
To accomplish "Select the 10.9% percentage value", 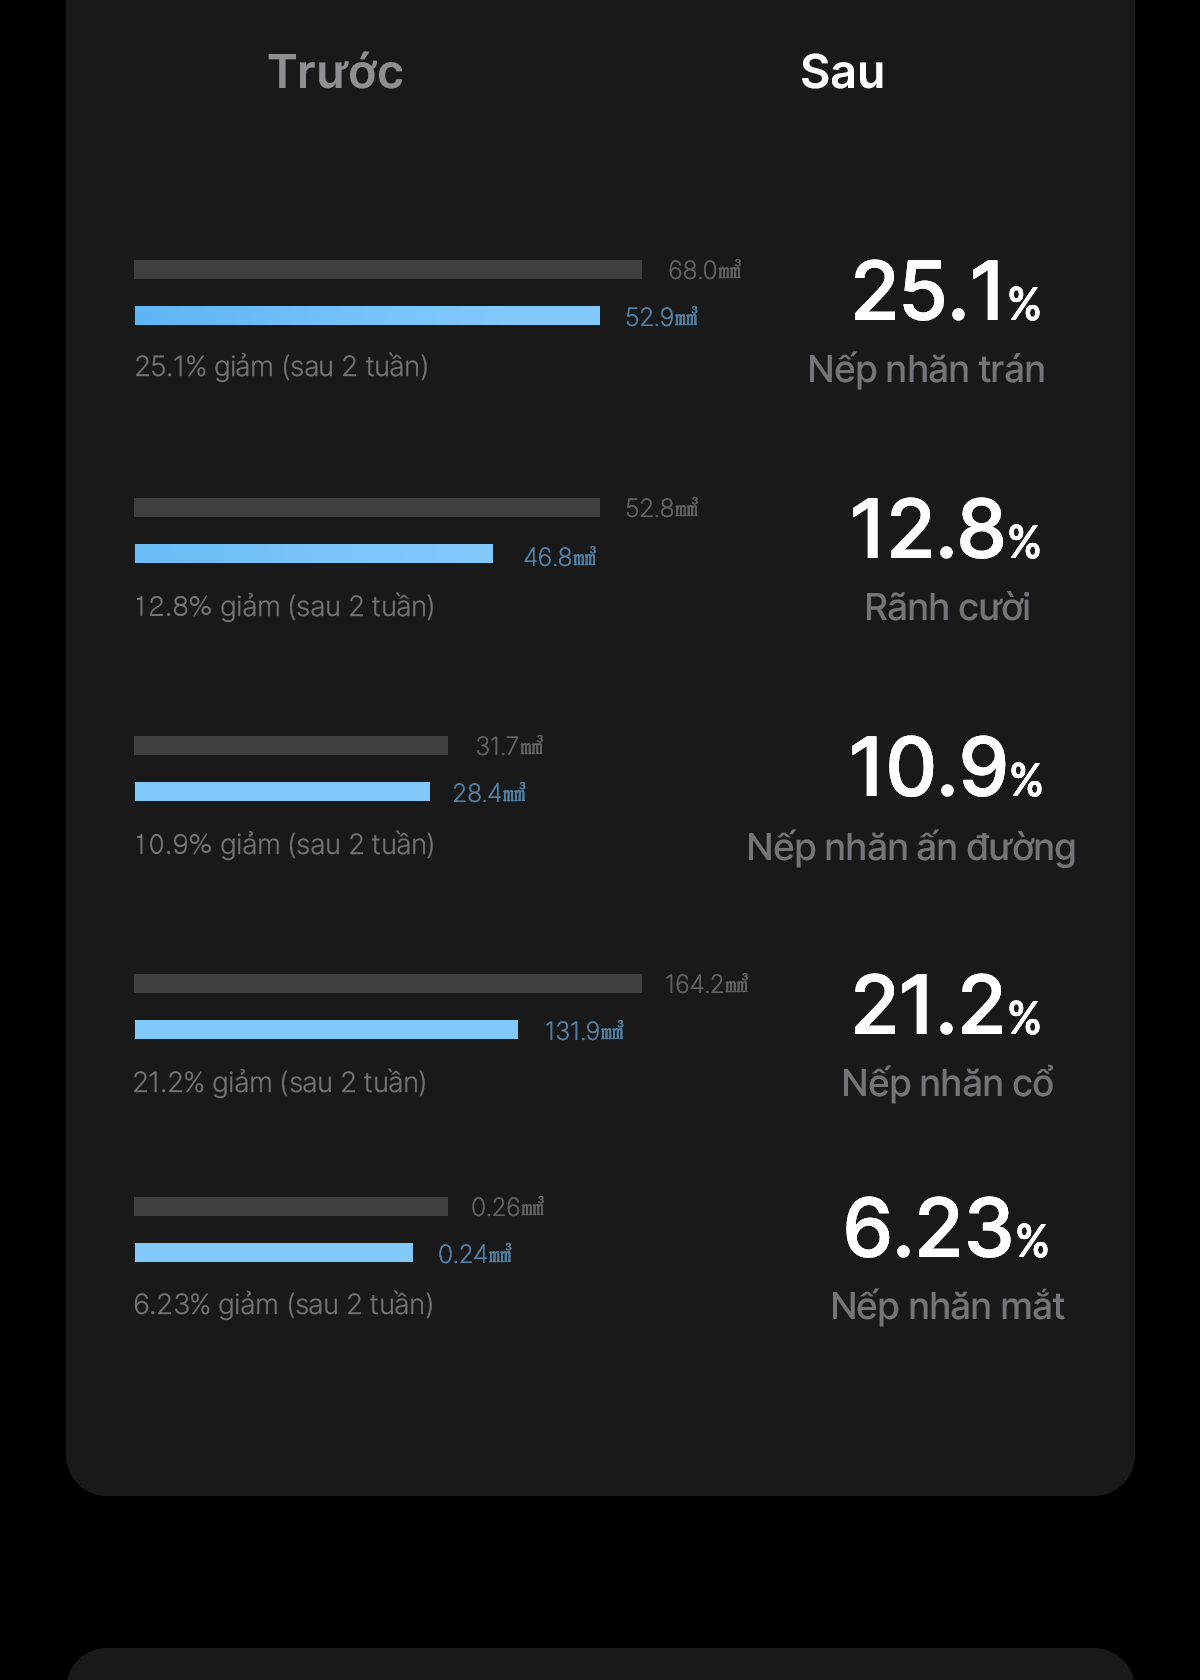I will (x=945, y=767).
